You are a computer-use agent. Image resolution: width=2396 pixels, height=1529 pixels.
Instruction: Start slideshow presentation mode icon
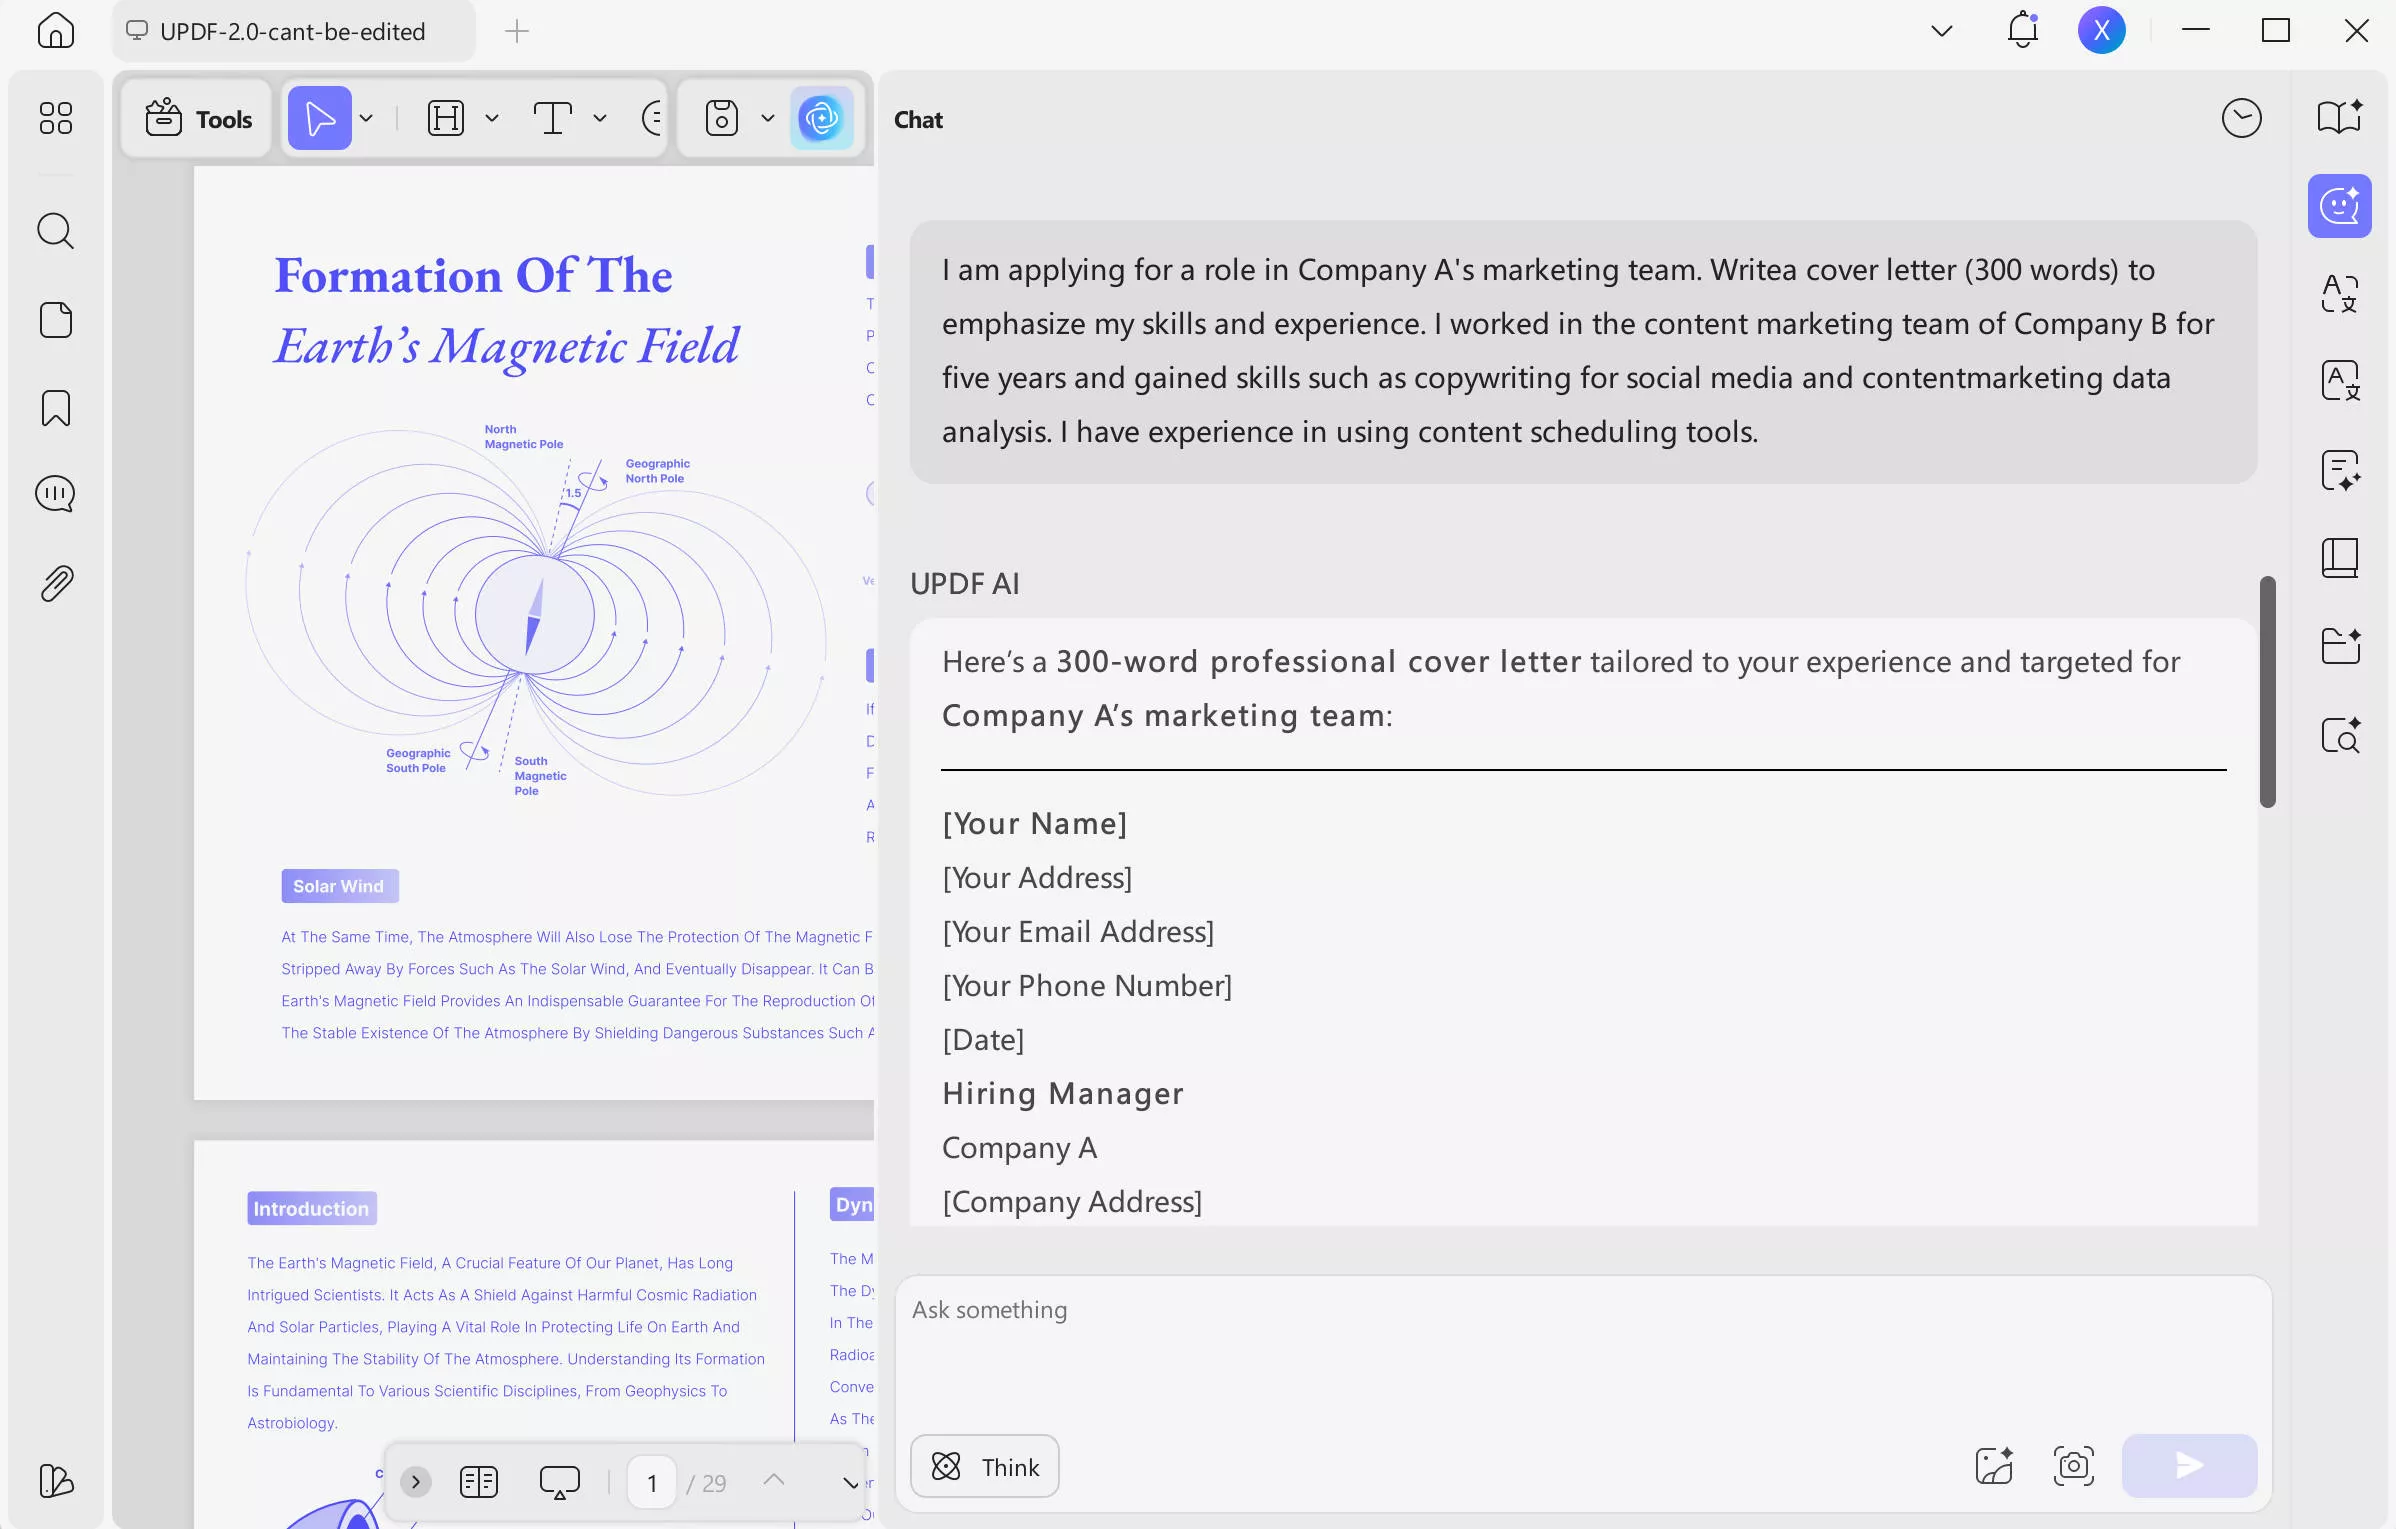pyautogui.click(x=559, y=1481)
